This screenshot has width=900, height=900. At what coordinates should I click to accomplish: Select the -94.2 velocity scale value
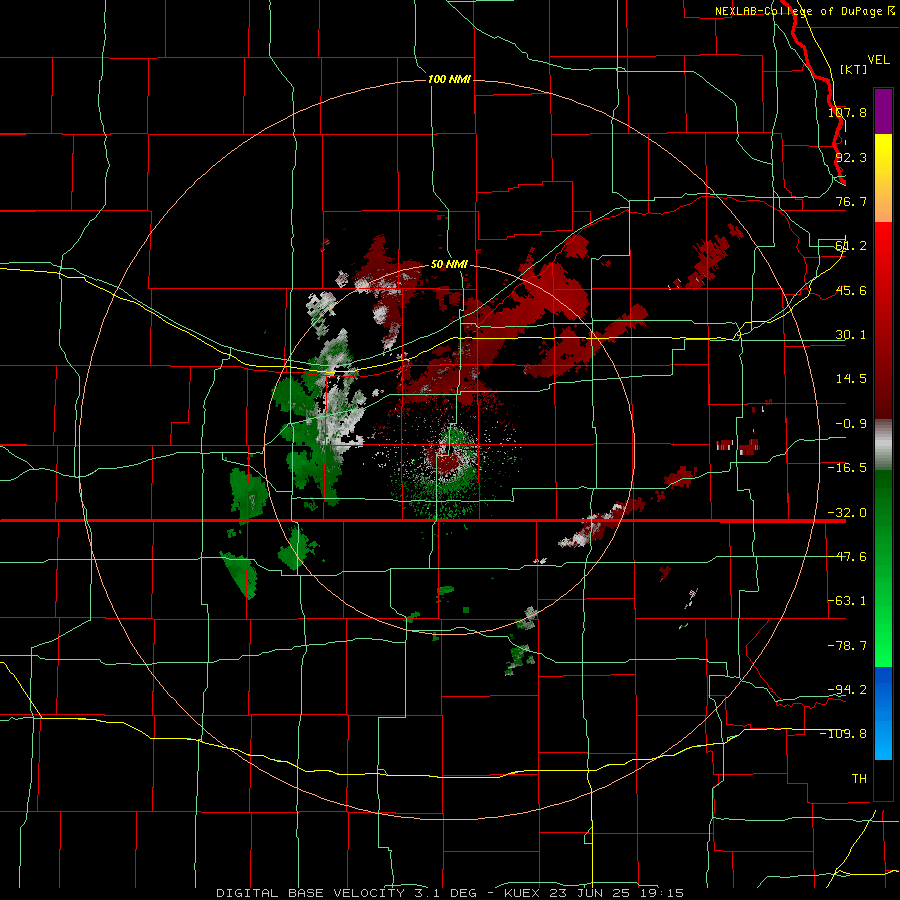[847, 689]
